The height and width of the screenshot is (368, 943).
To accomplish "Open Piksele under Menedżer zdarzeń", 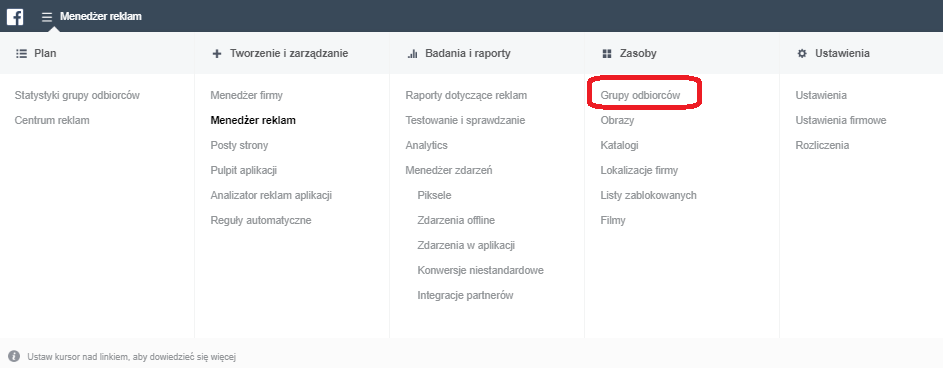I will (434, 195).
